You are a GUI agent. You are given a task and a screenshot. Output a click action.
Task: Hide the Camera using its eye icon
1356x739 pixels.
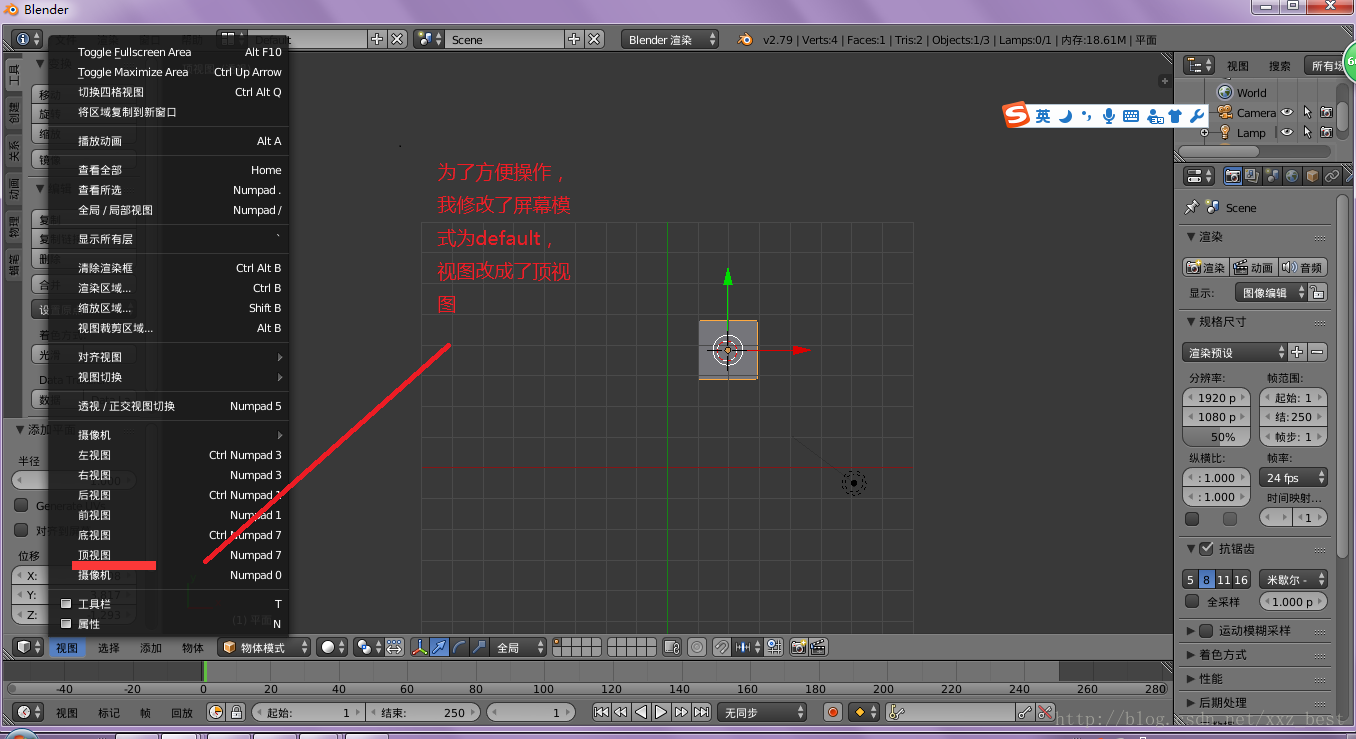[x=1287, y=113]
